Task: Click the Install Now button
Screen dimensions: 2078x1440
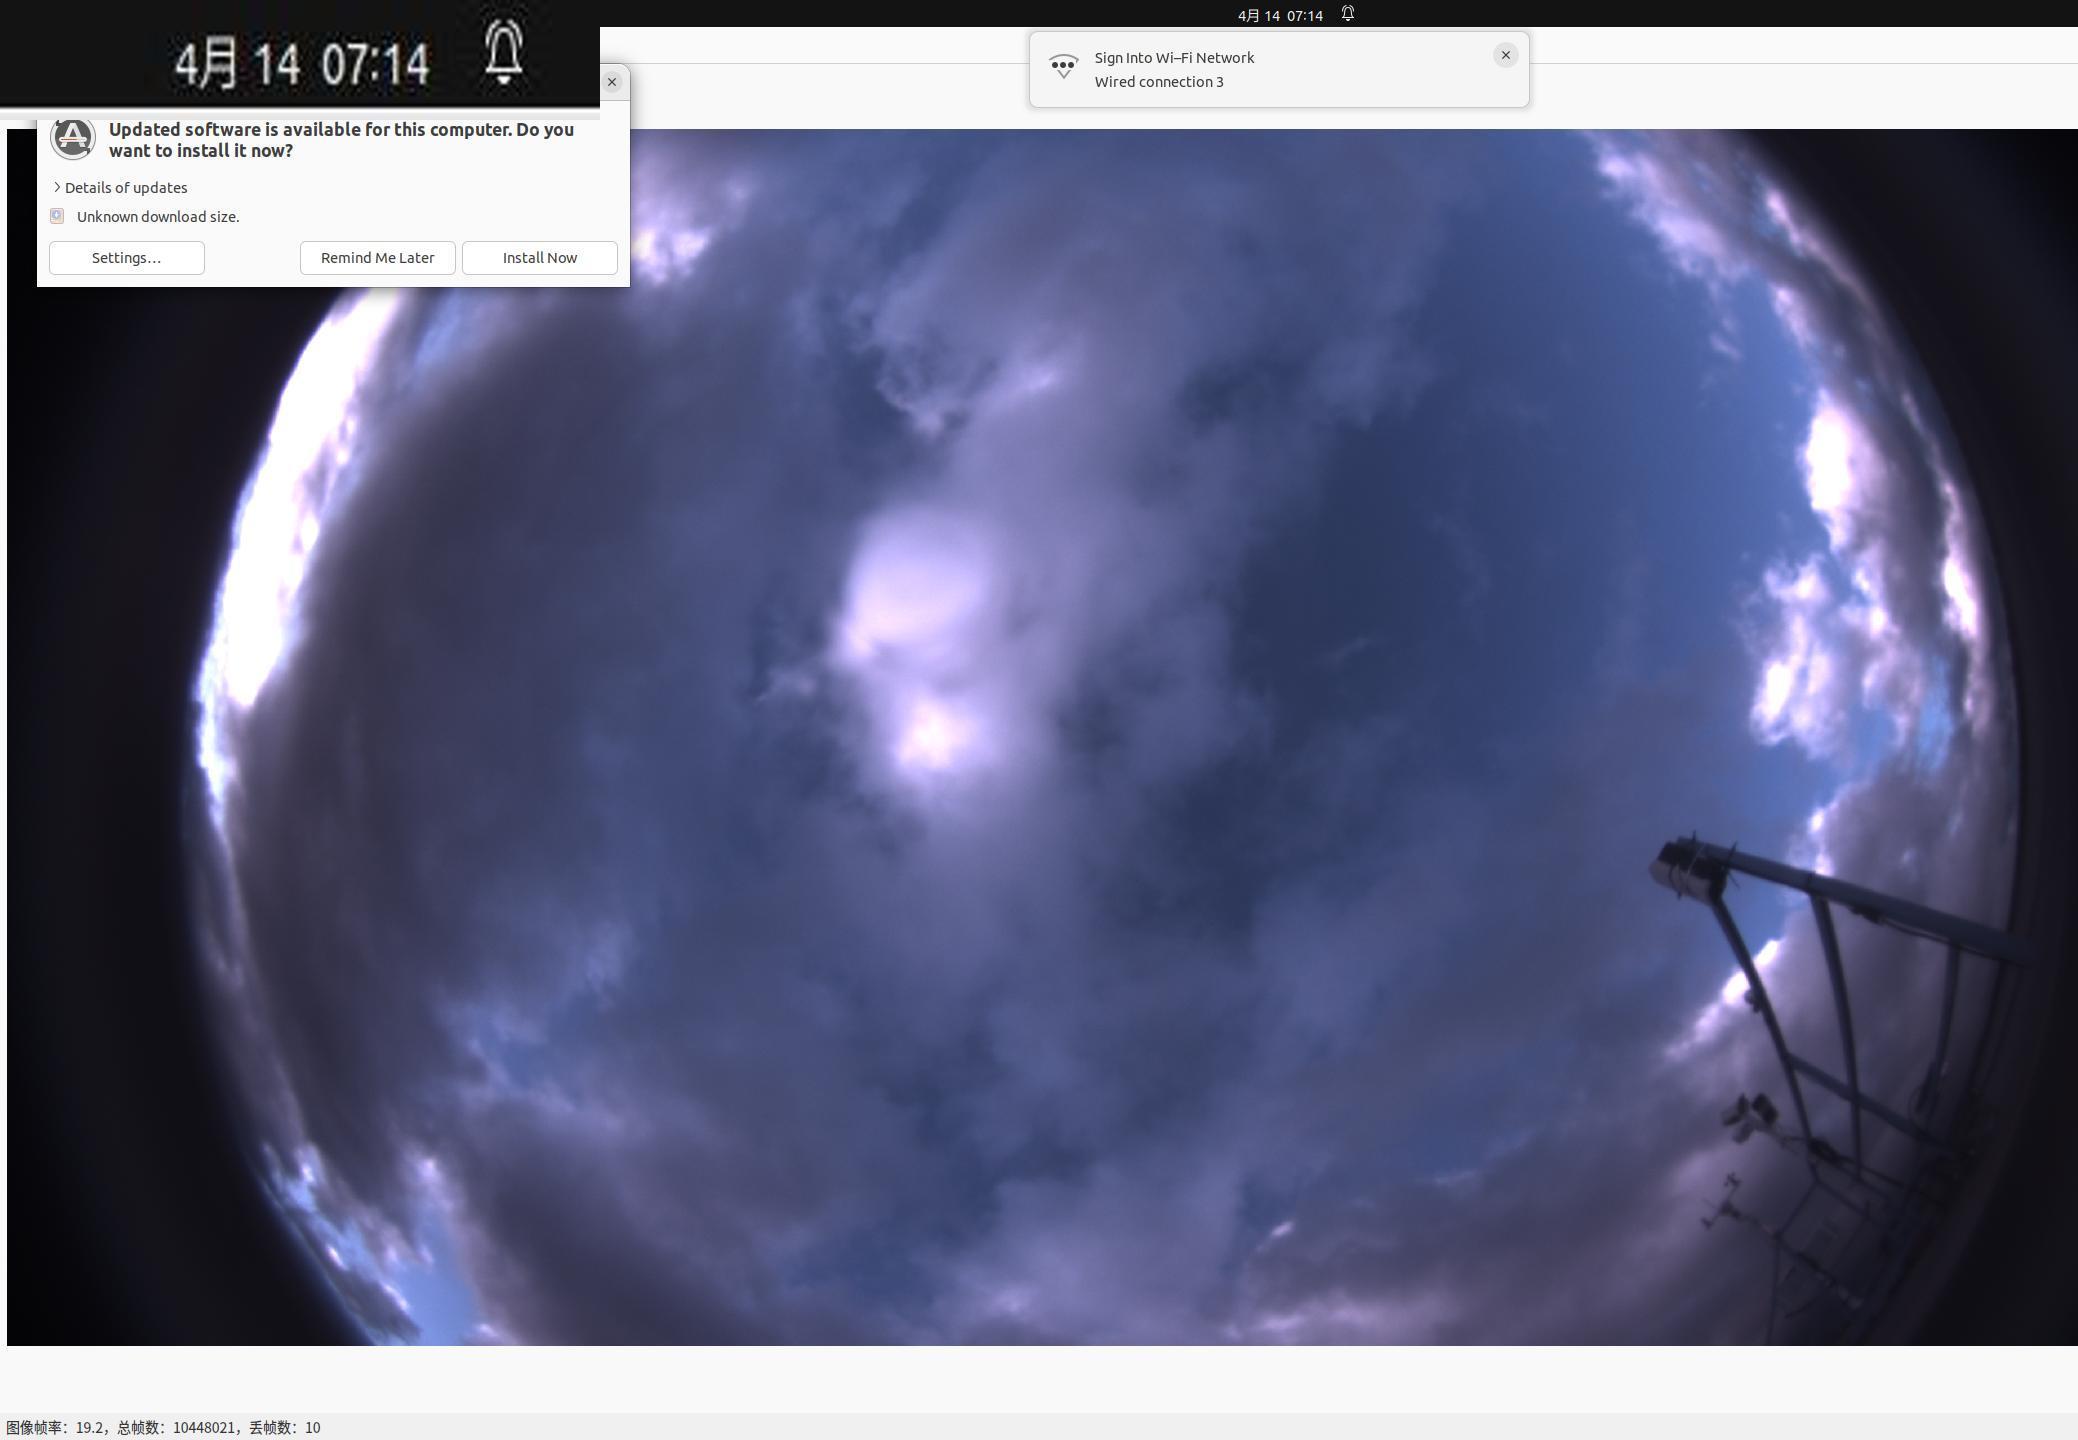Action: pyautogui.click(x=539, y=258)
